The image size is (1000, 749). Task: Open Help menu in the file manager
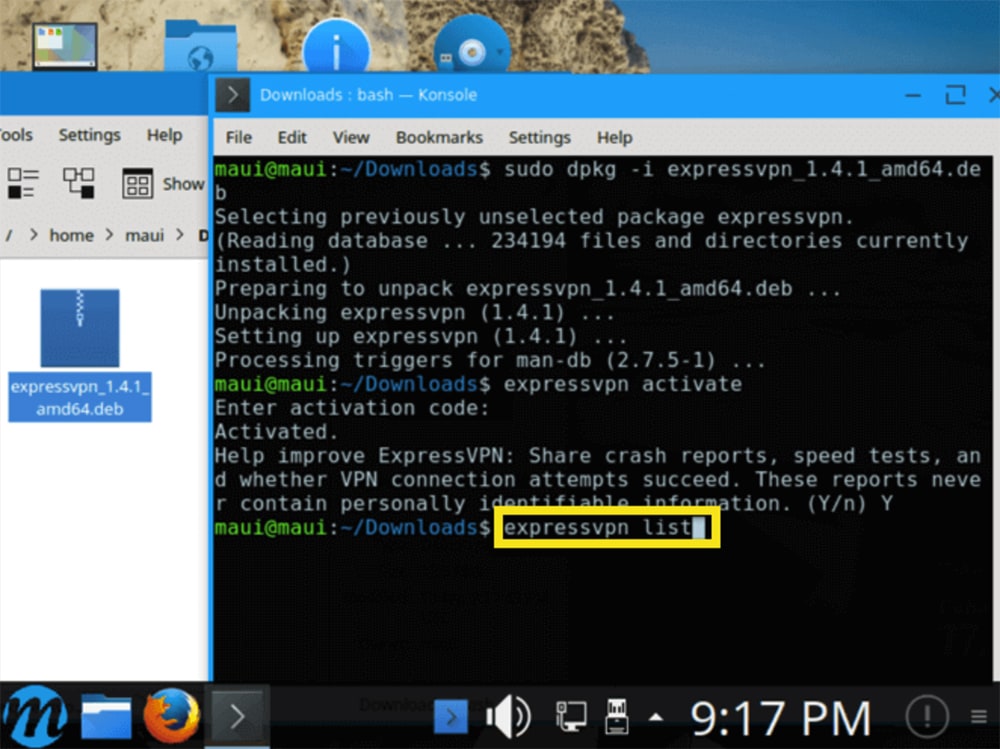tap(164, 135)
